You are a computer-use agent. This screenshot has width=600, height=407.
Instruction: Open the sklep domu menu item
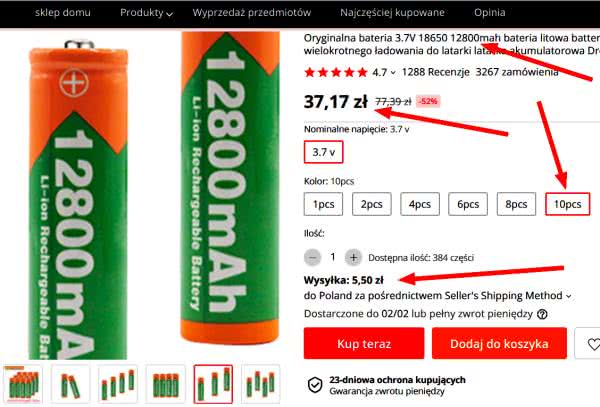63,13
